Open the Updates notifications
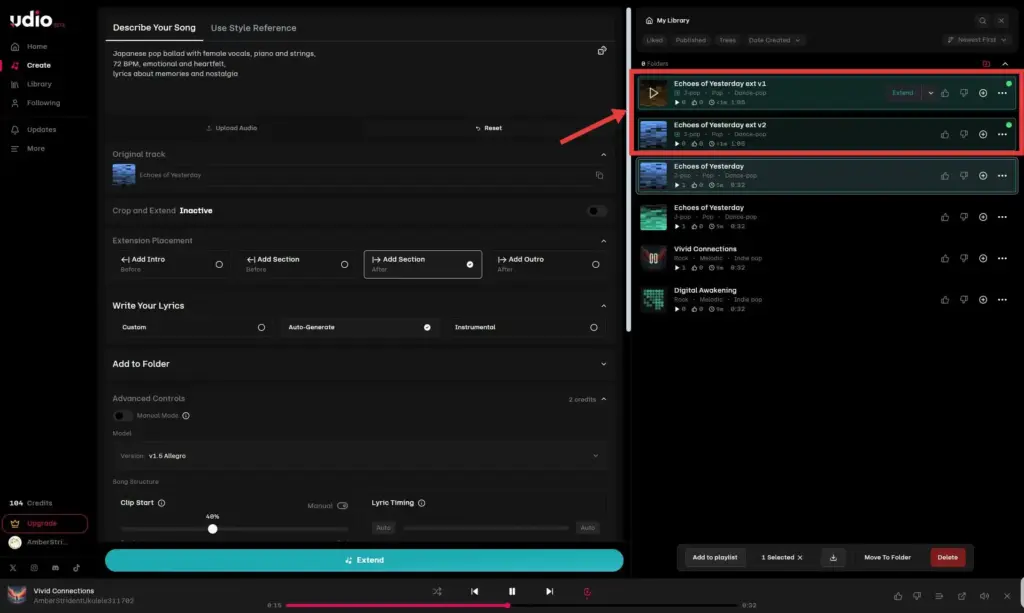This screenshot has width=1024, height=613. (x=33, y=130)
